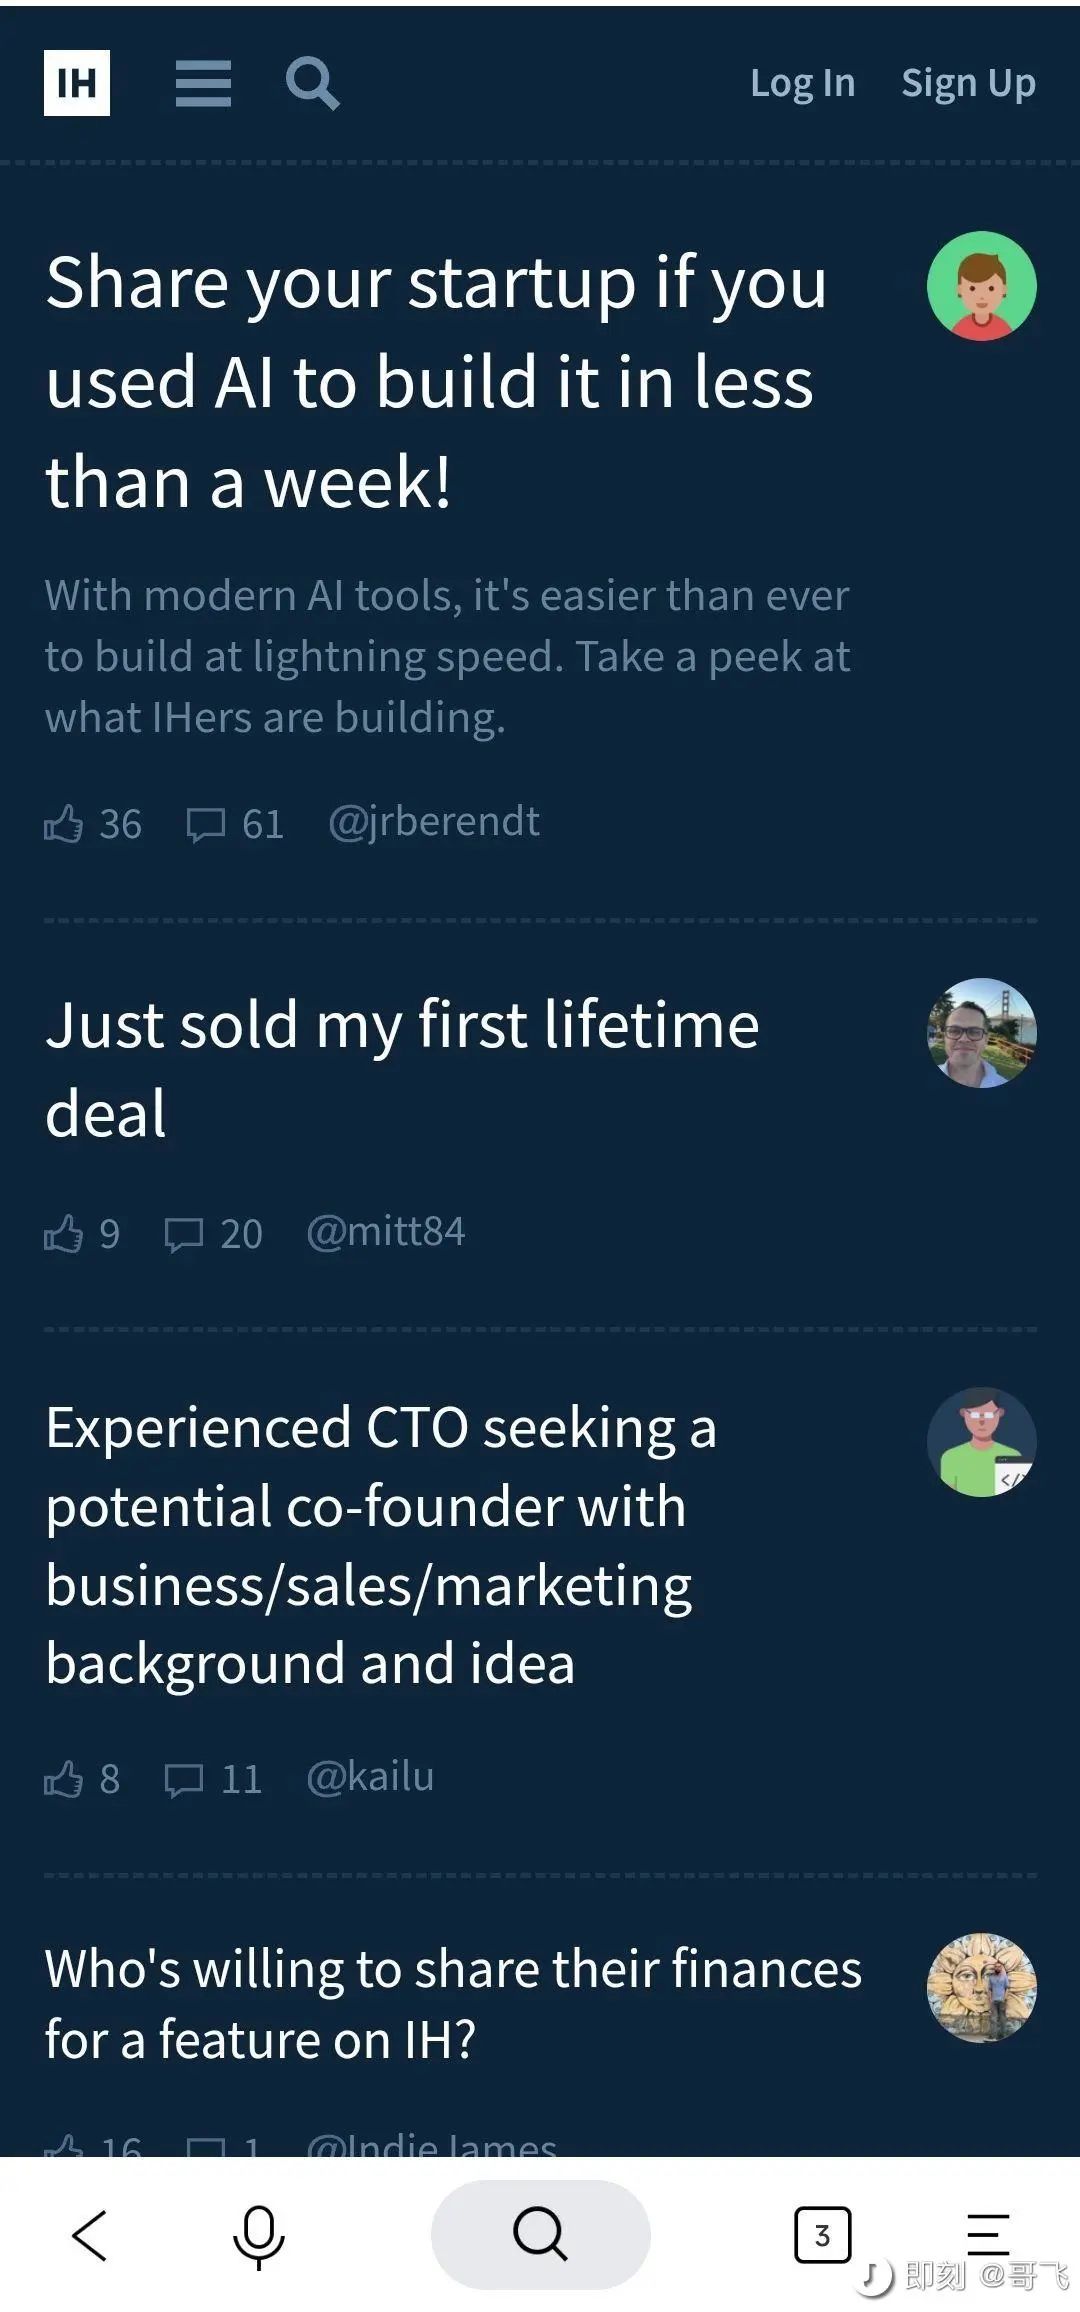
Task: Tap the sun avatar beside finances post
Action: (x=981, y=1987)
